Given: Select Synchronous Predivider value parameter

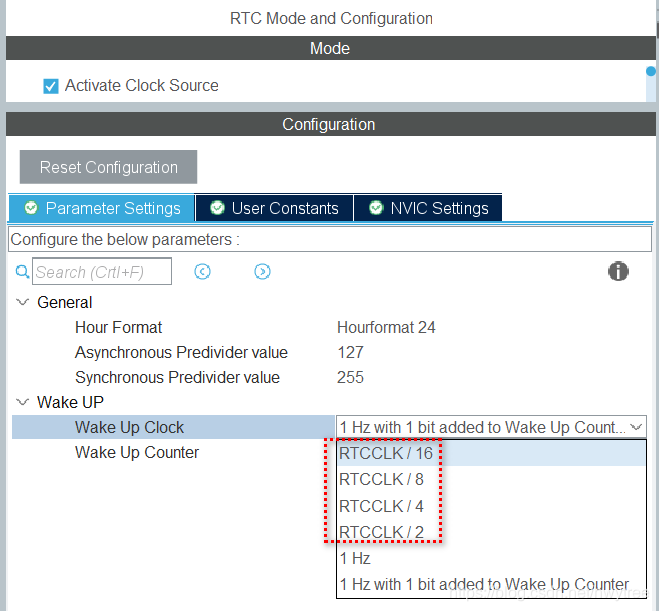Looking at the screenshot, I should coord(177,377).
